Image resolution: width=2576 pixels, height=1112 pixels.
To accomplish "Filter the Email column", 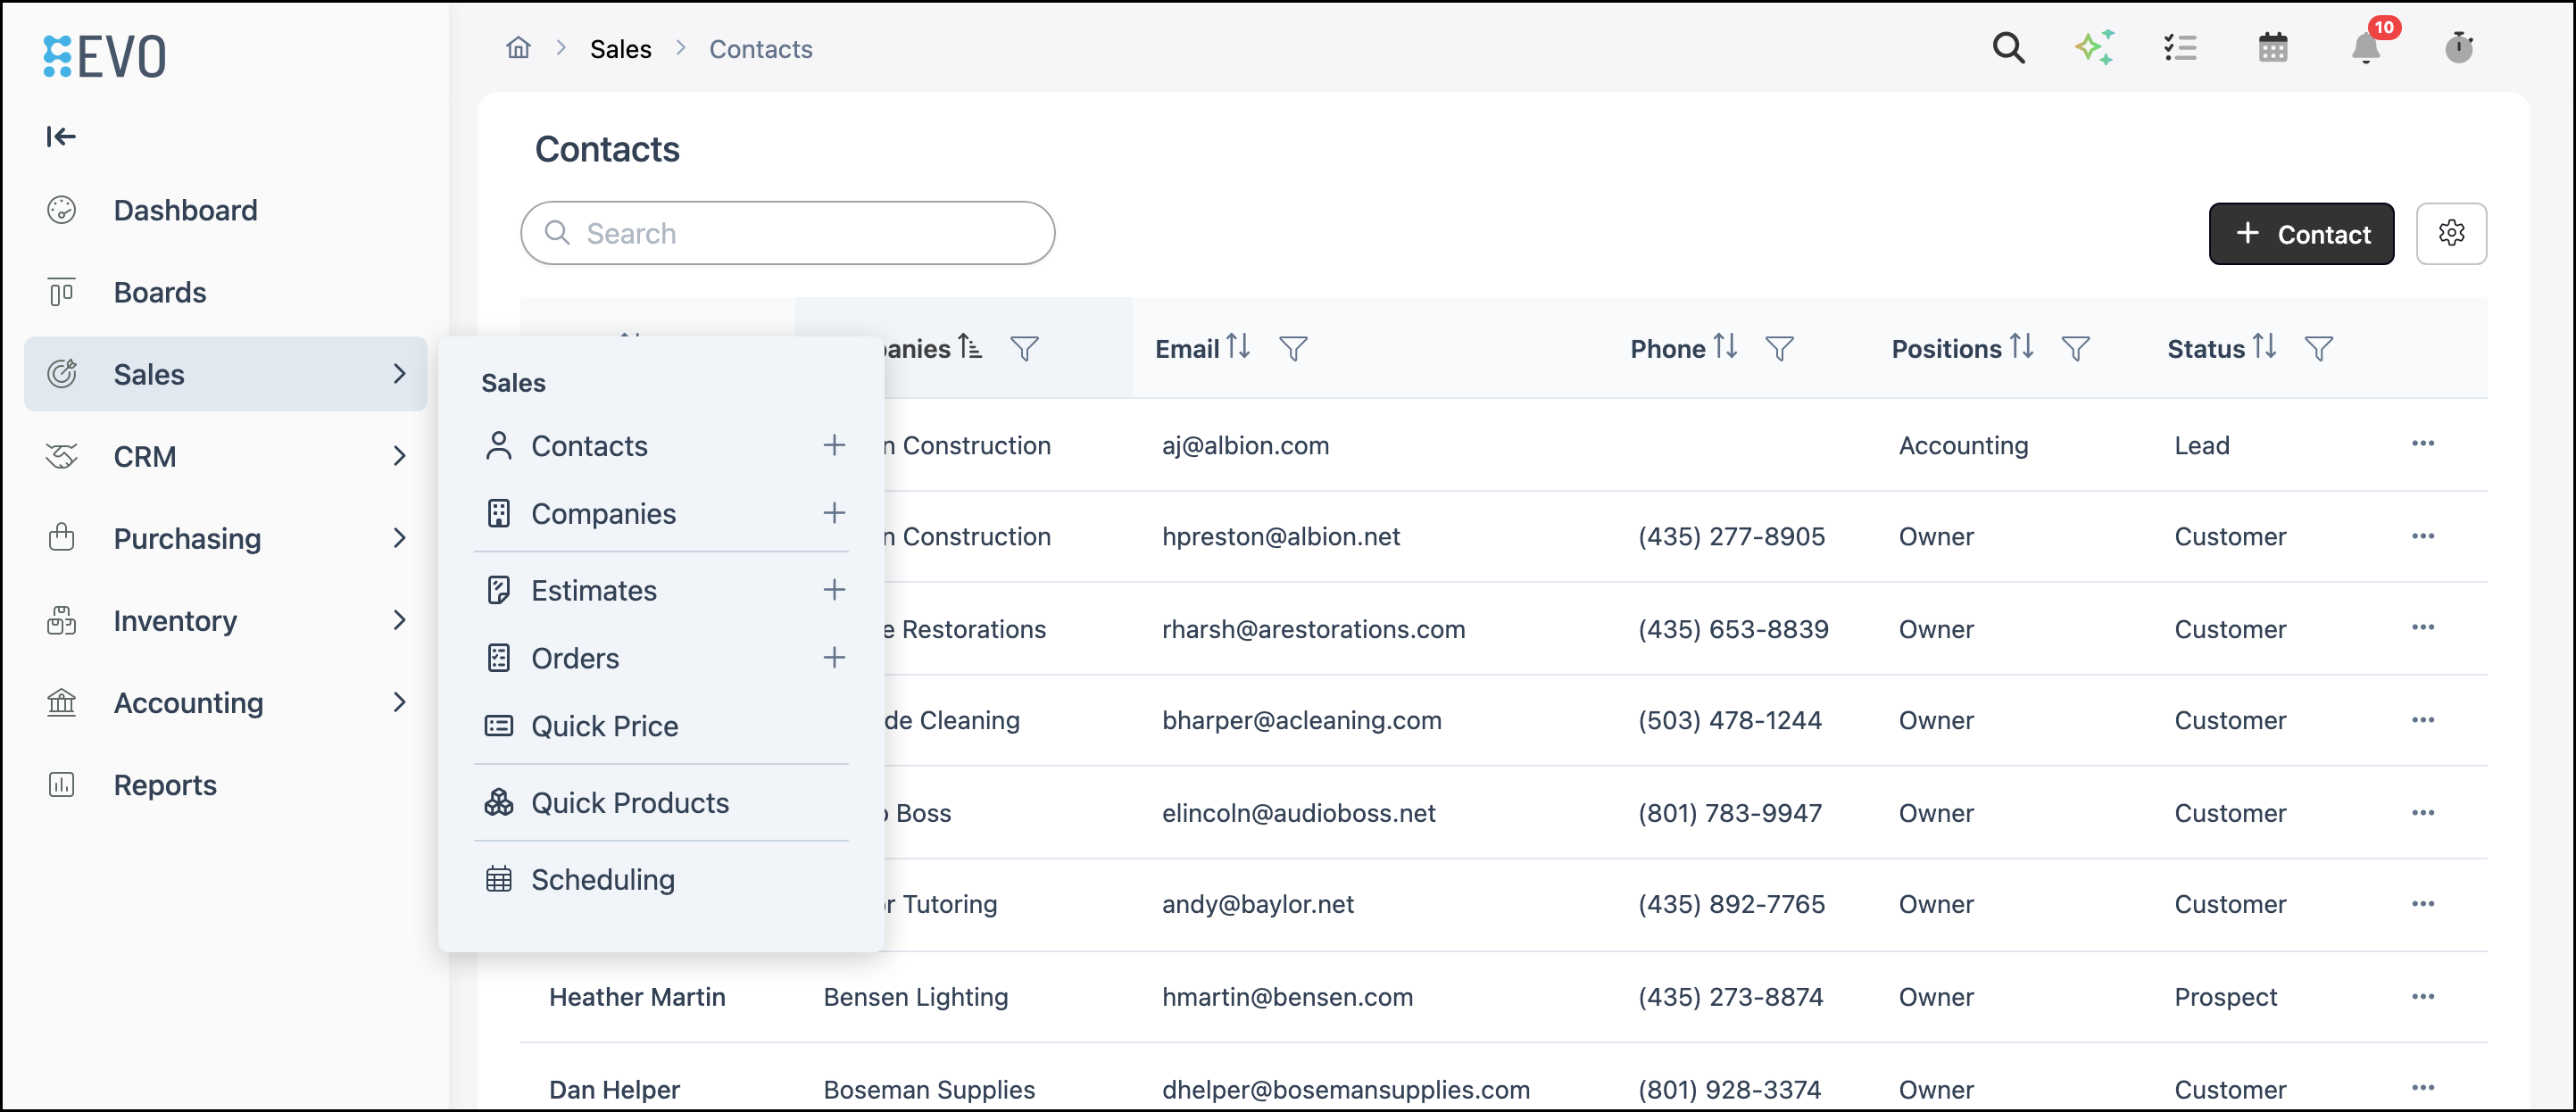I will click(x=1293, y=348).
